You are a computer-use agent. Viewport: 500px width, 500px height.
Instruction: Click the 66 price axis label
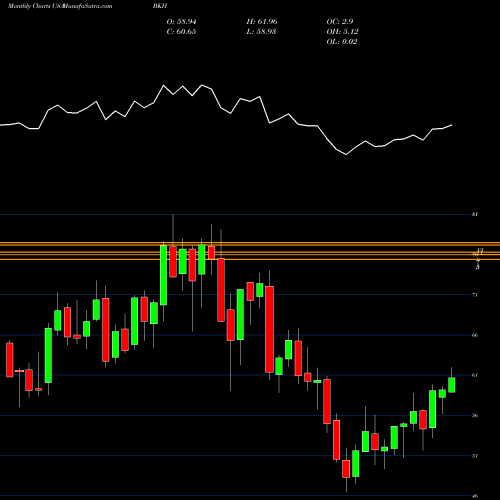click(x=475, y=335)
